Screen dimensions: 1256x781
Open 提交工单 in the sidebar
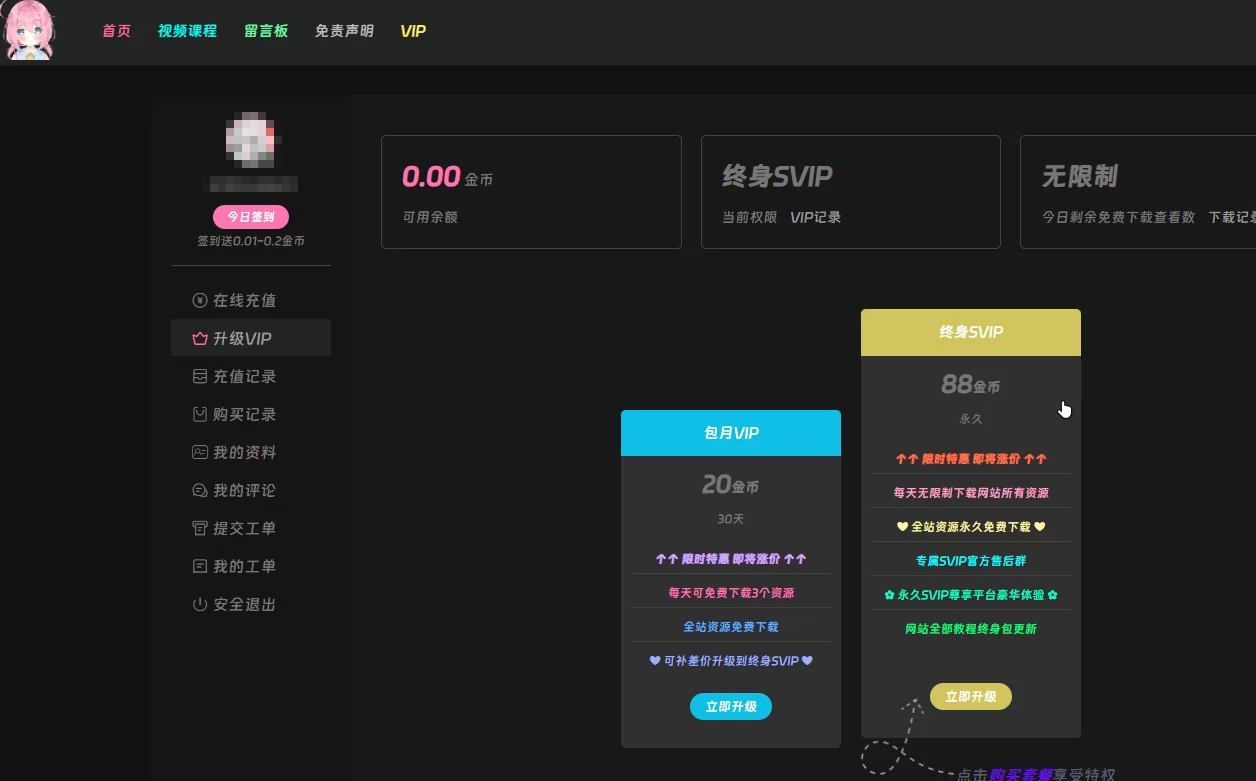coord(251,529)
